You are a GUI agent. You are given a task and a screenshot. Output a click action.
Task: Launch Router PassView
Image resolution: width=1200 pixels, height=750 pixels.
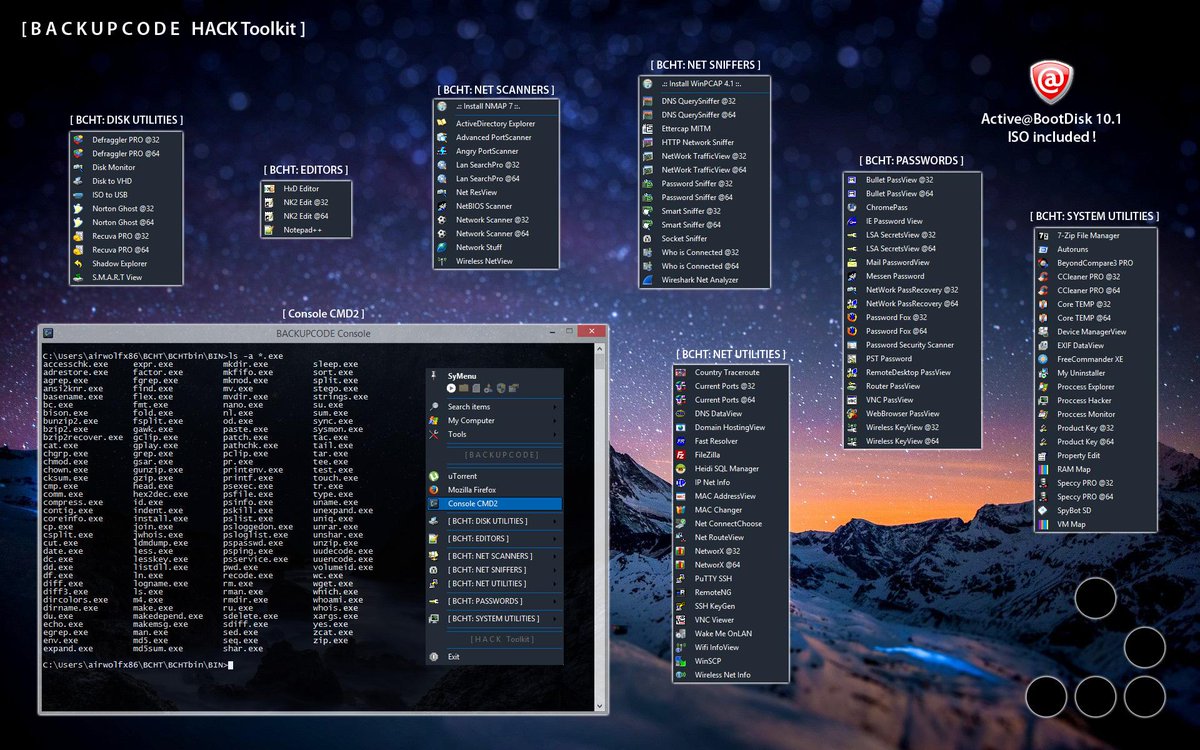click(x=912, y=386)
